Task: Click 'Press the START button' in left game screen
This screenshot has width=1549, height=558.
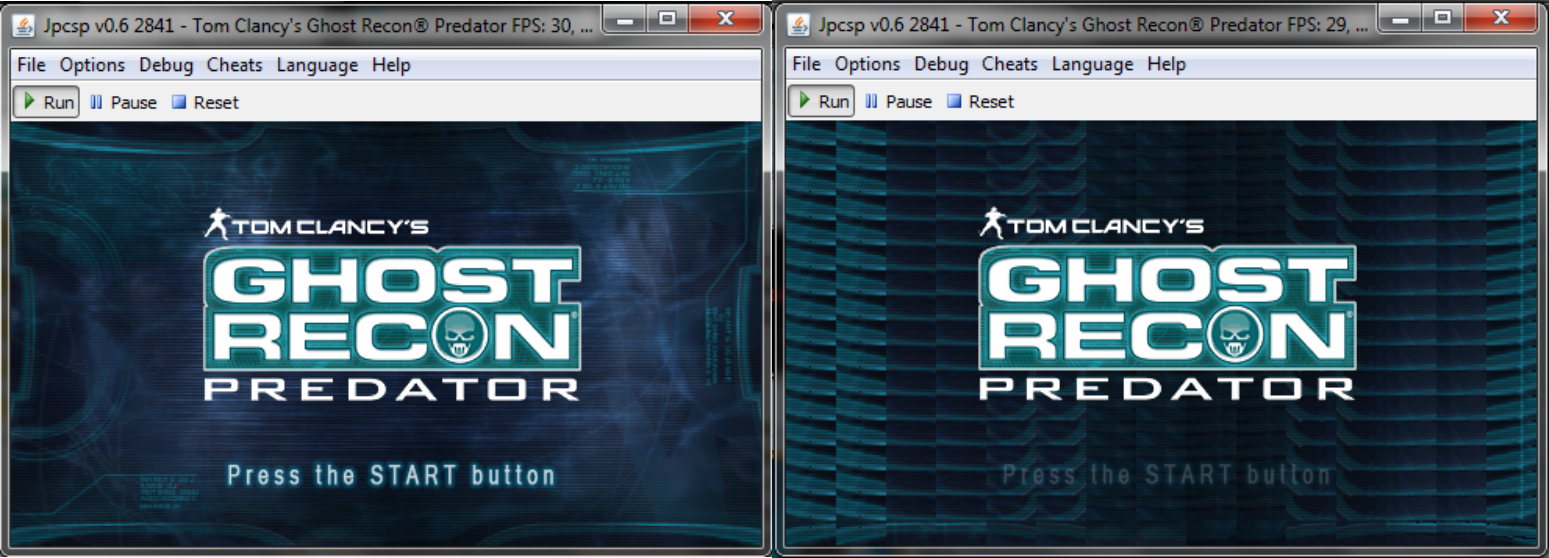Action: click(x=391, y=474)
